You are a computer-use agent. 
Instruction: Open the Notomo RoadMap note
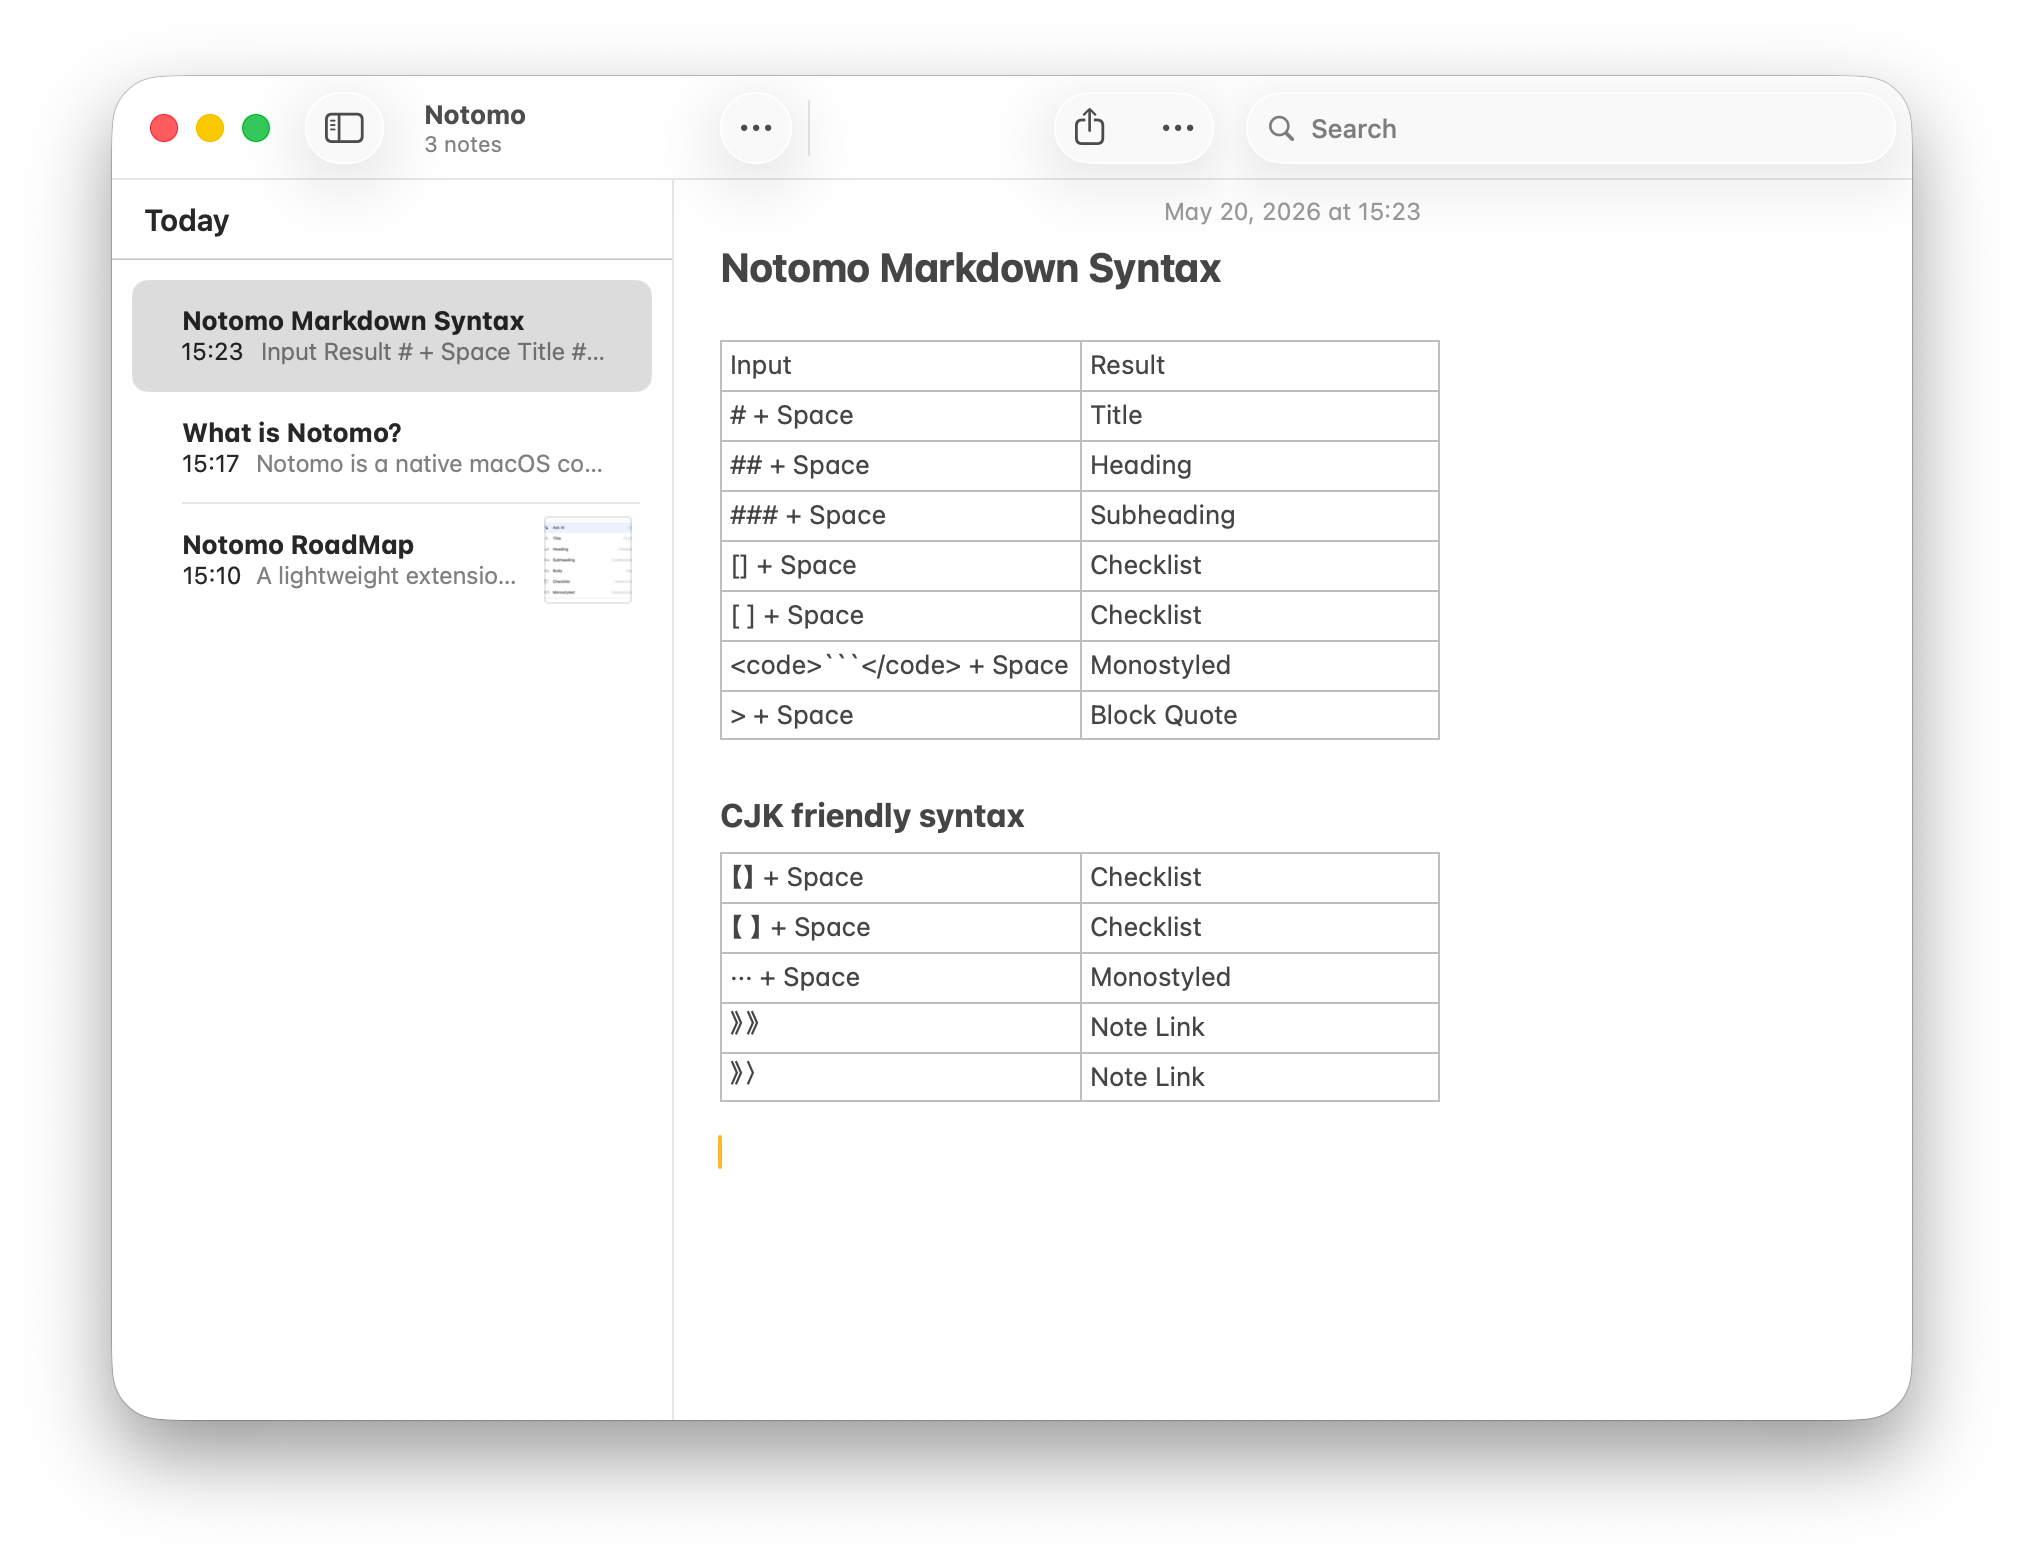tap(392, 560)
